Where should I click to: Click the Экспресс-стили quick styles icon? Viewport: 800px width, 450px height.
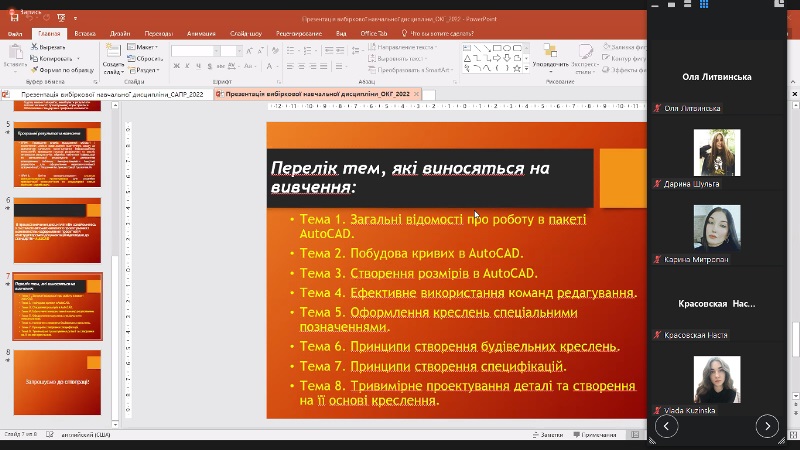[585, 51]
